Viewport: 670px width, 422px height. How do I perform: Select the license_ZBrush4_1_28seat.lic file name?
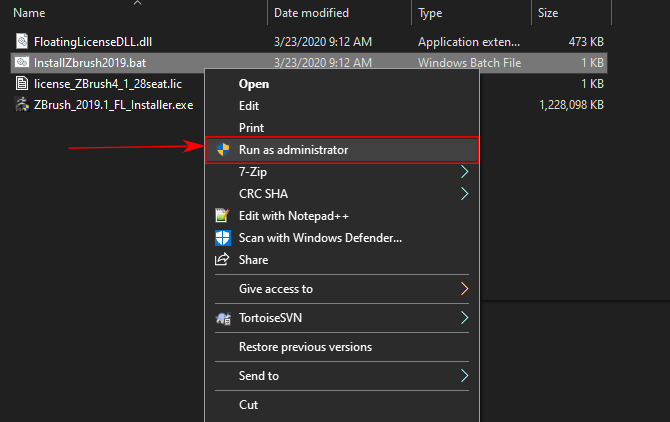[x=108, y=84]
